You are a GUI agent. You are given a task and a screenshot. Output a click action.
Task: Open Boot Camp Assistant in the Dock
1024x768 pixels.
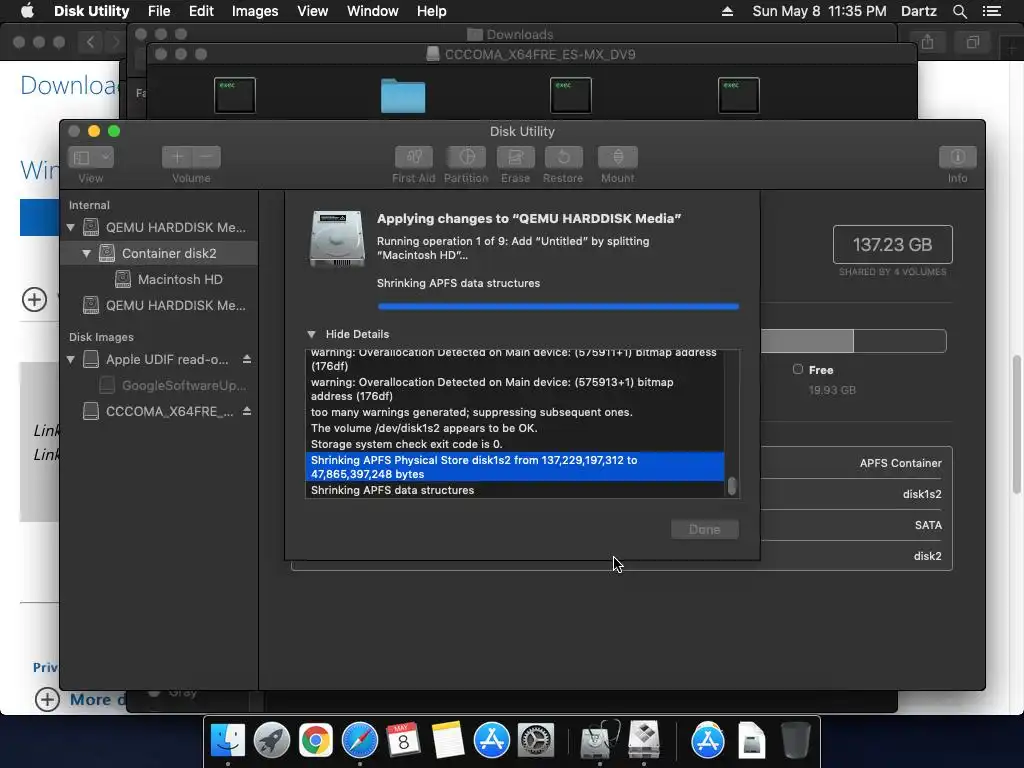coord(644,741)
